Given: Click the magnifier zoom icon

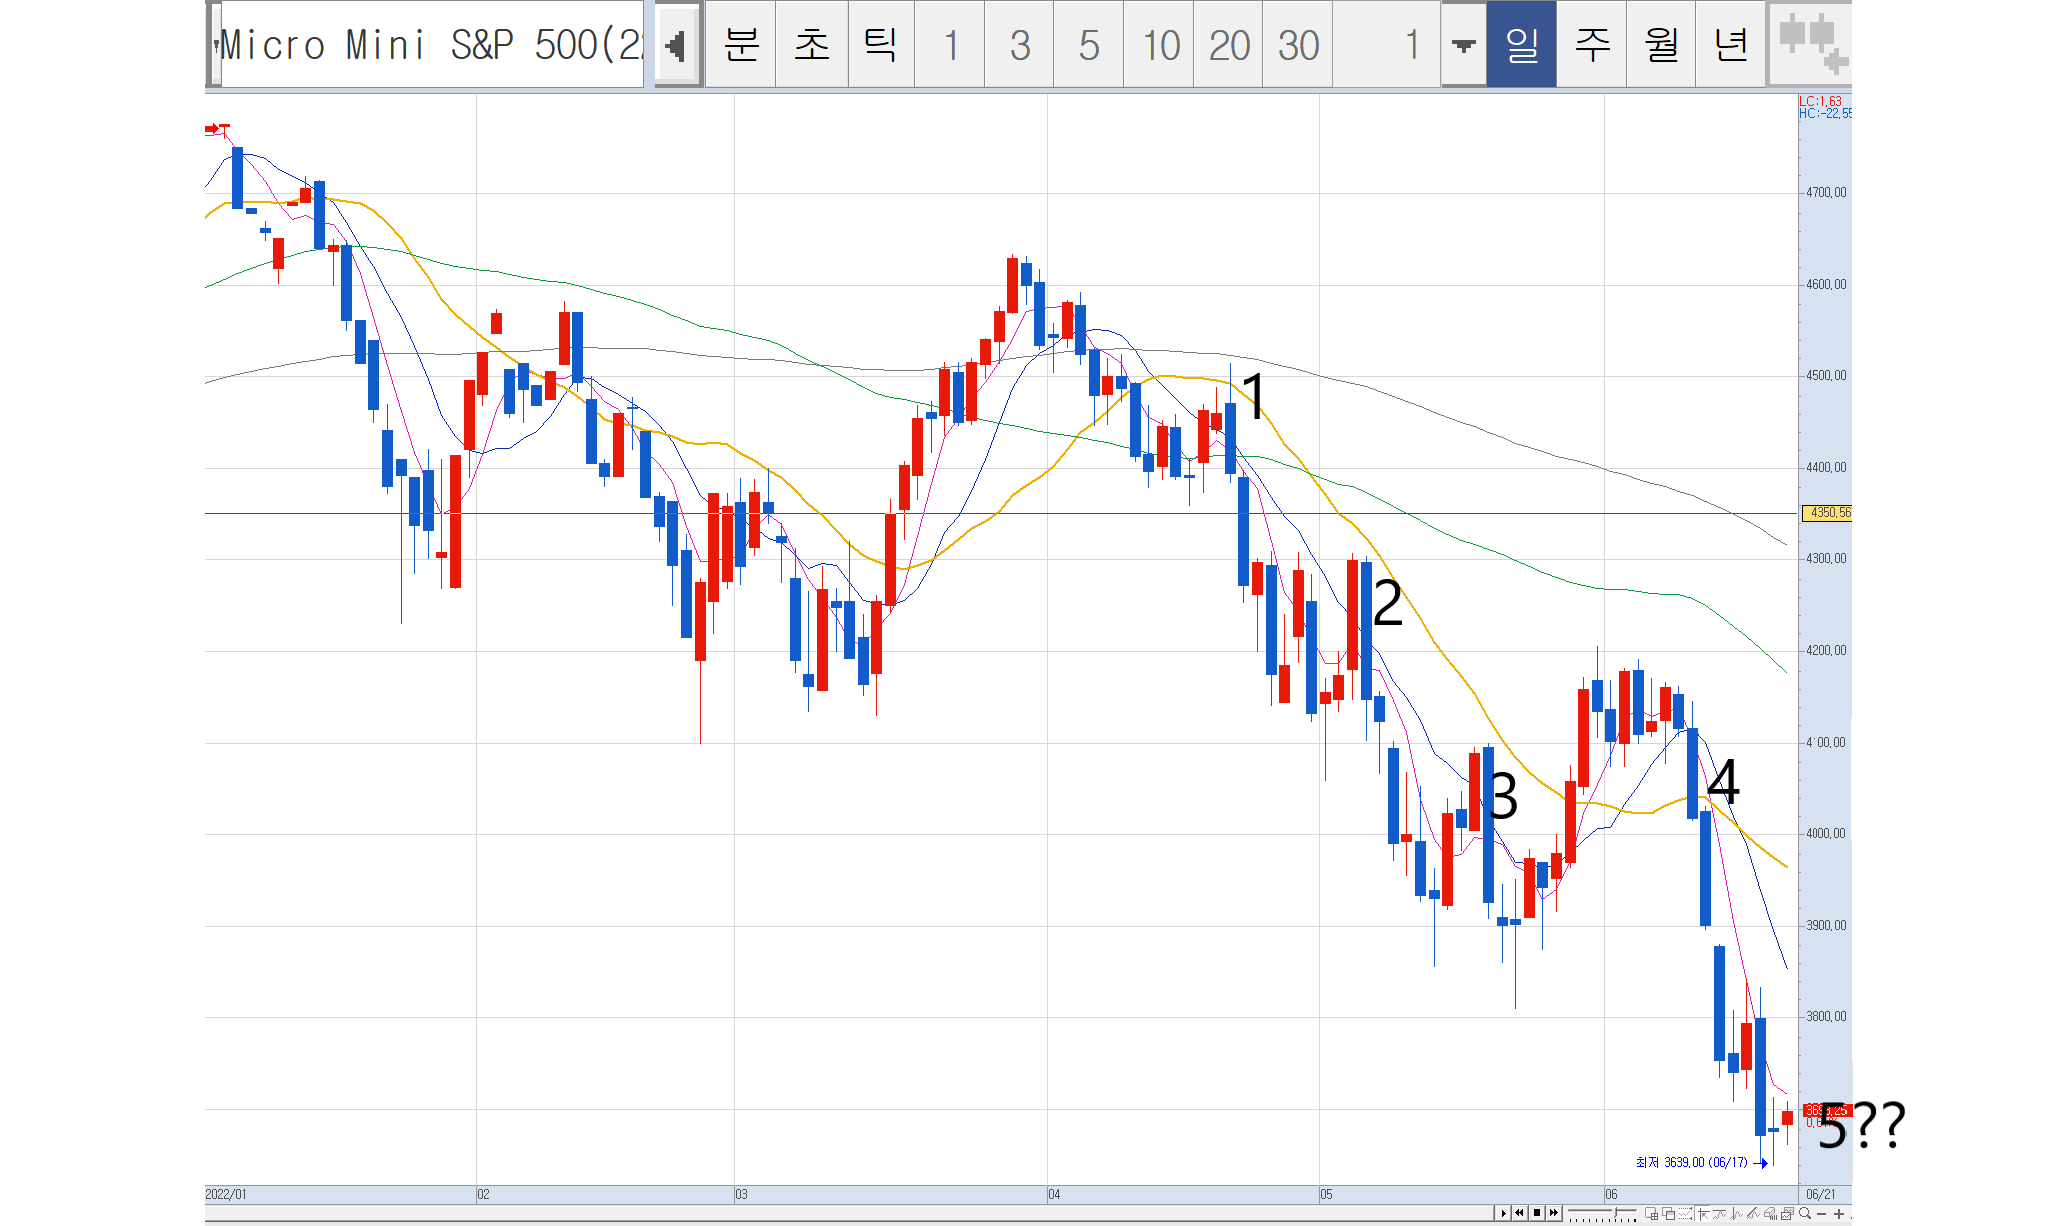Looking at the screenshot, I should (1804, 1213).
